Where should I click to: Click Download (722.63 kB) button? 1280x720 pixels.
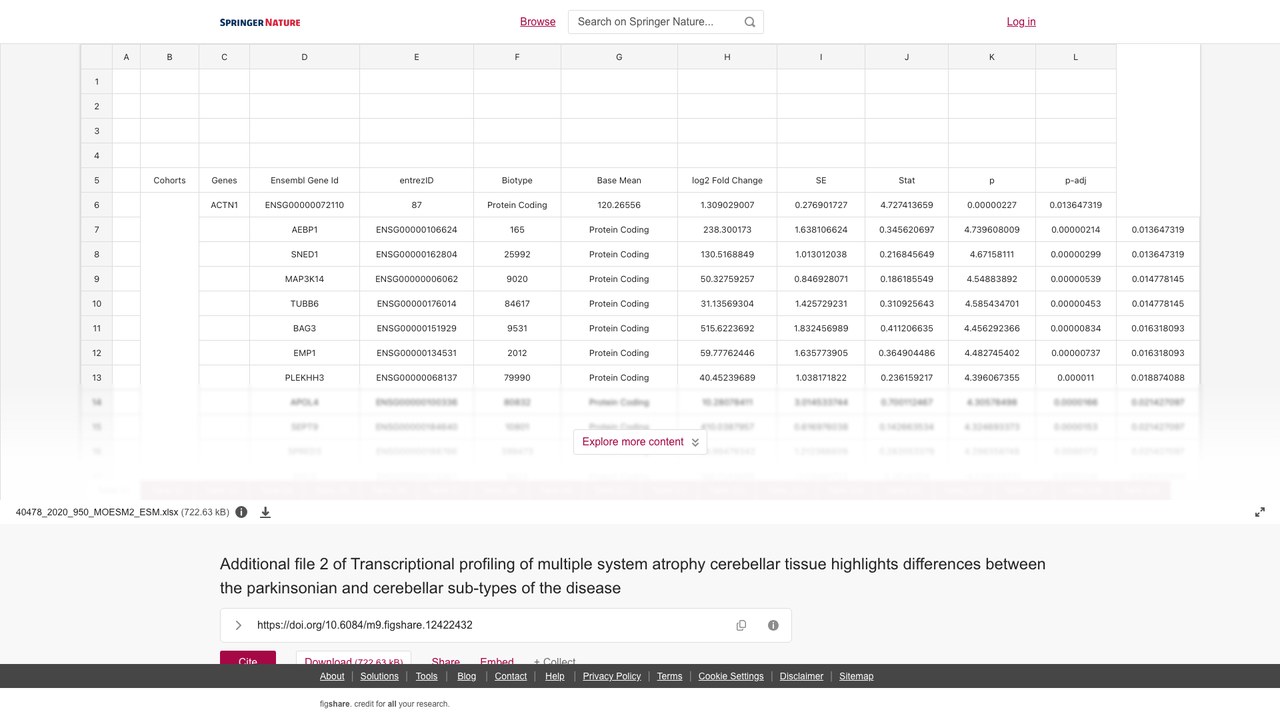click(353, 658)
